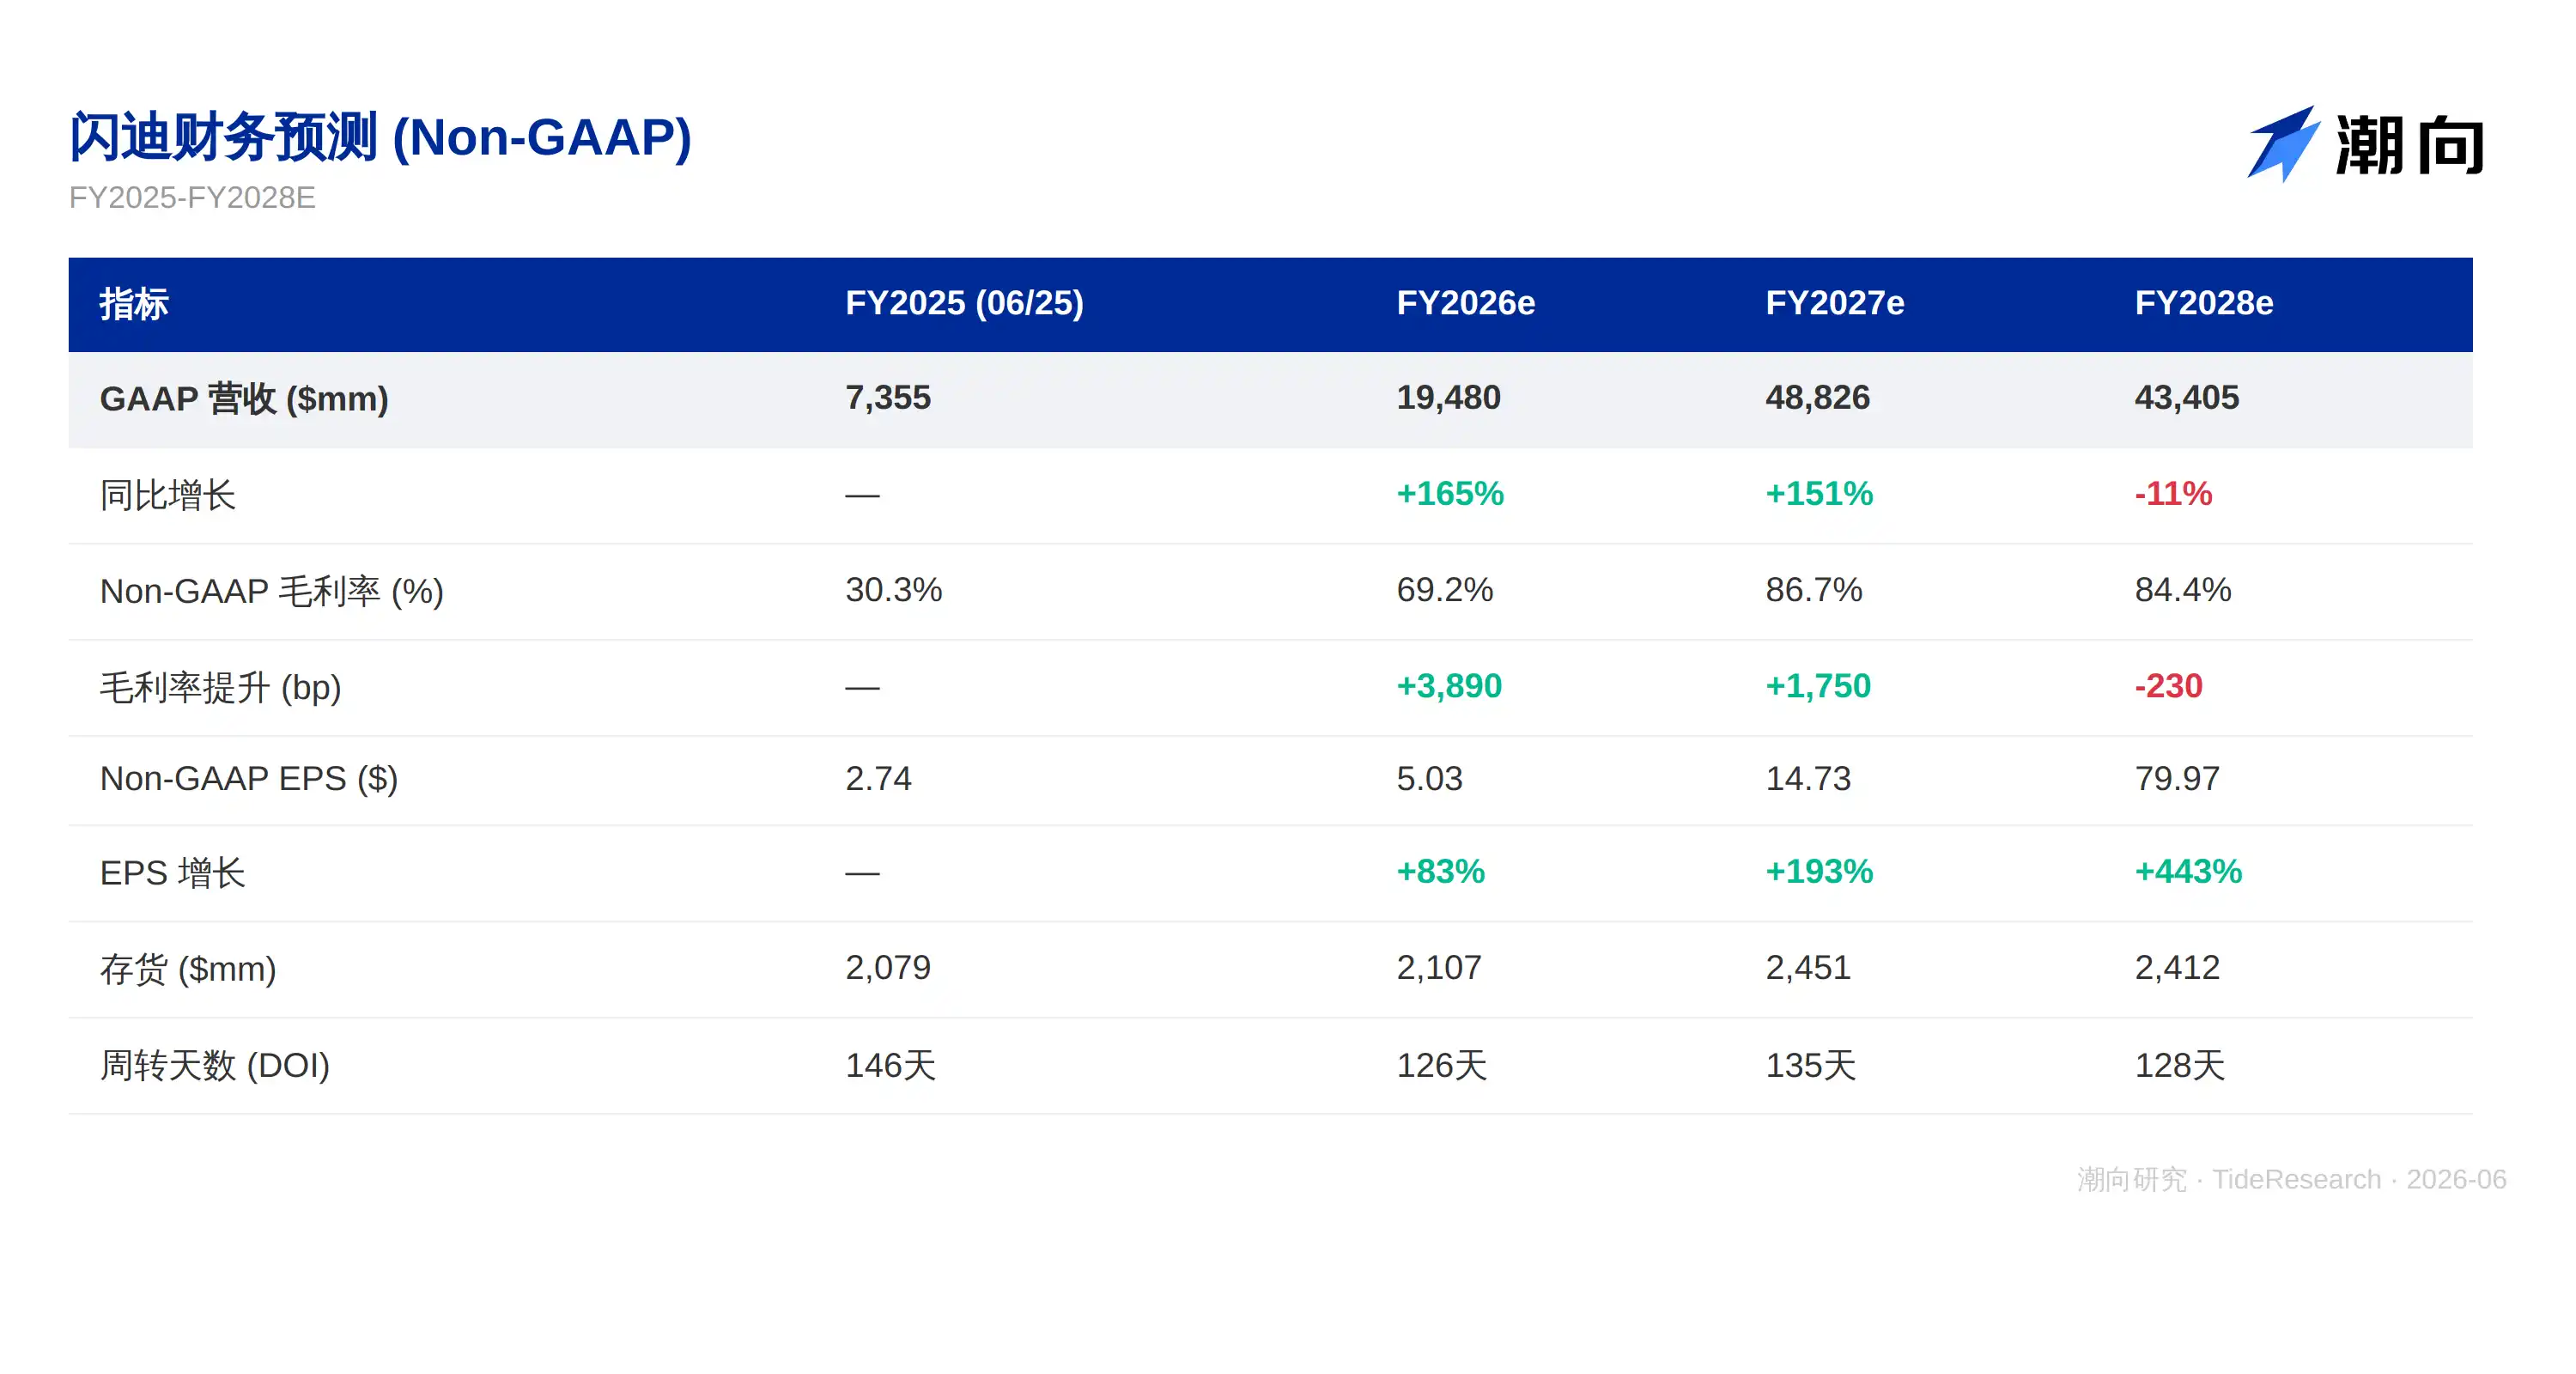Screen dimensions: 2576x1374
Task: Select the red -11% growth value
Action: (2172, 494)
